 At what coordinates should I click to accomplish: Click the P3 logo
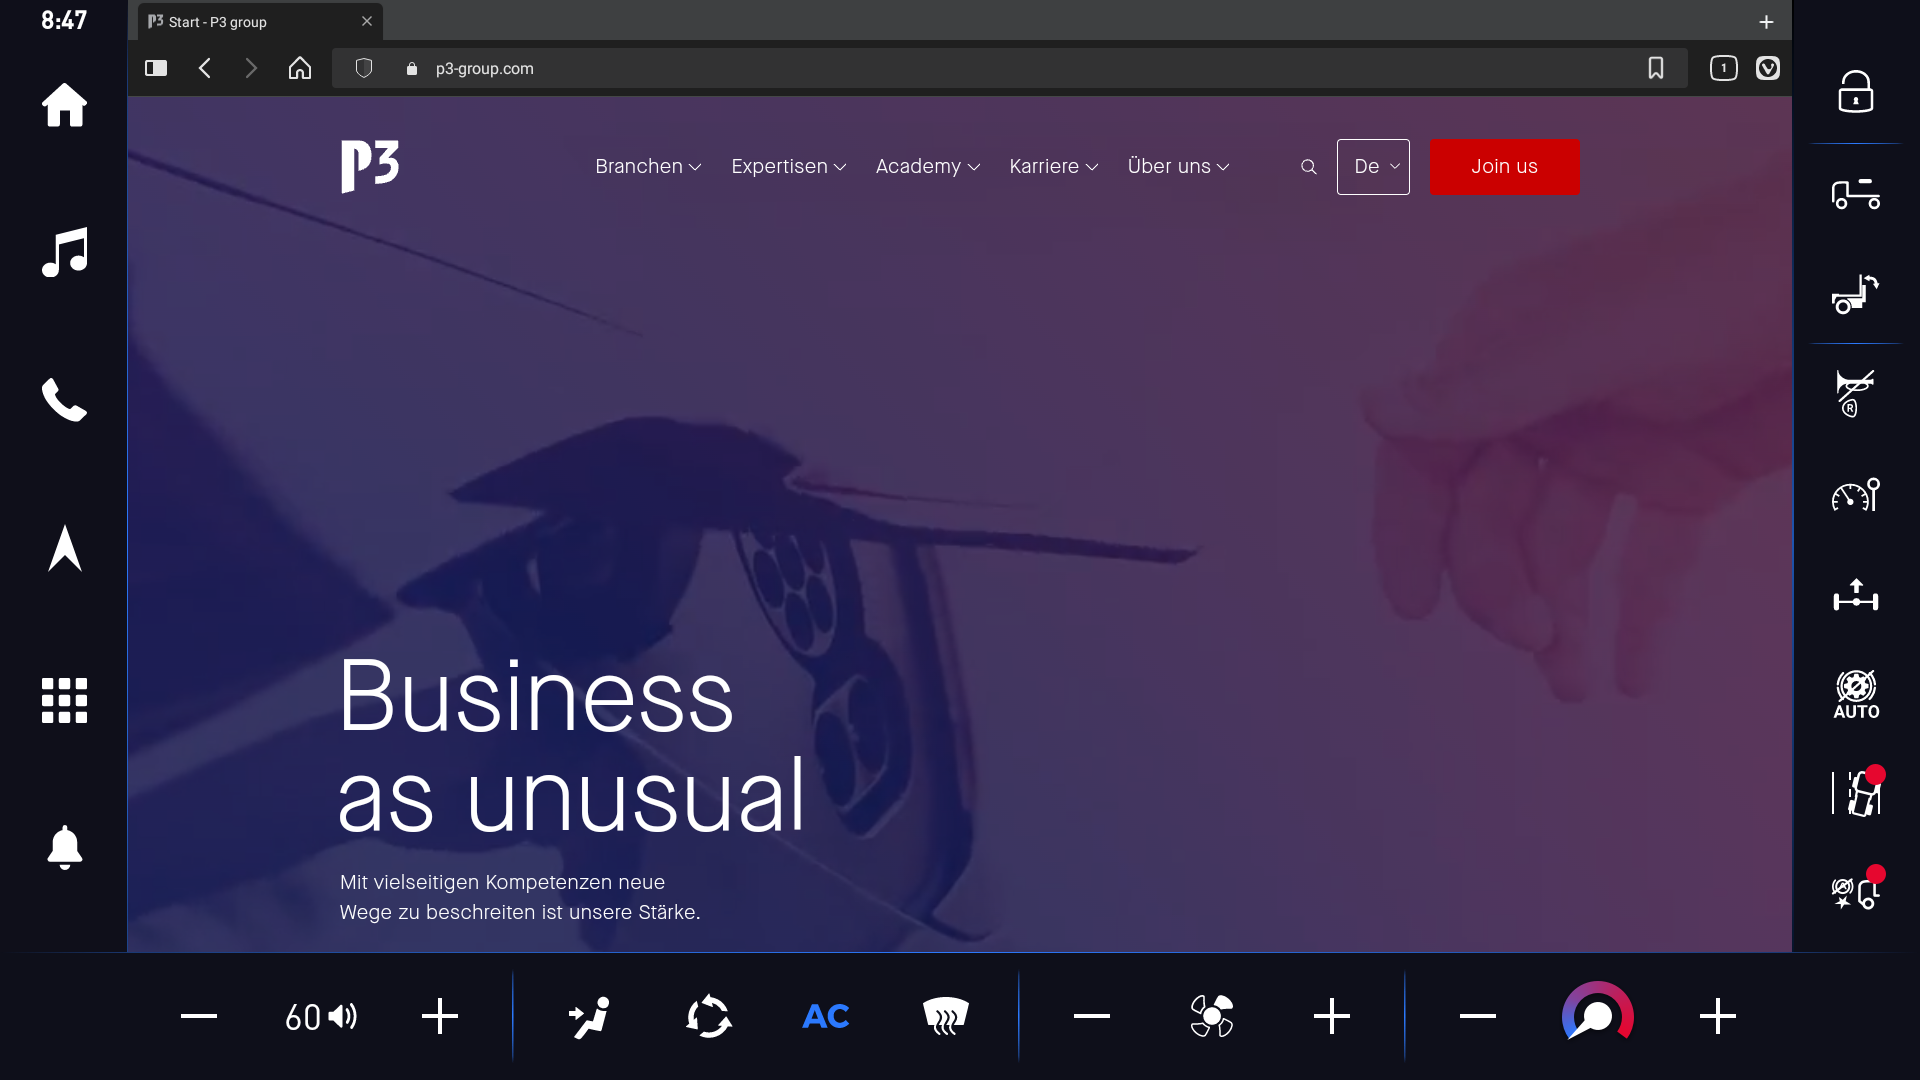pos(370,166)
